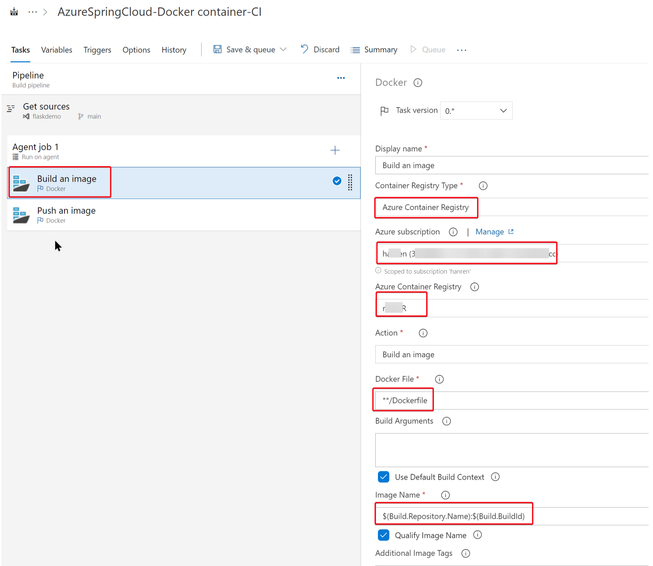
Task: Open the History tab
Action: point(174,50)
